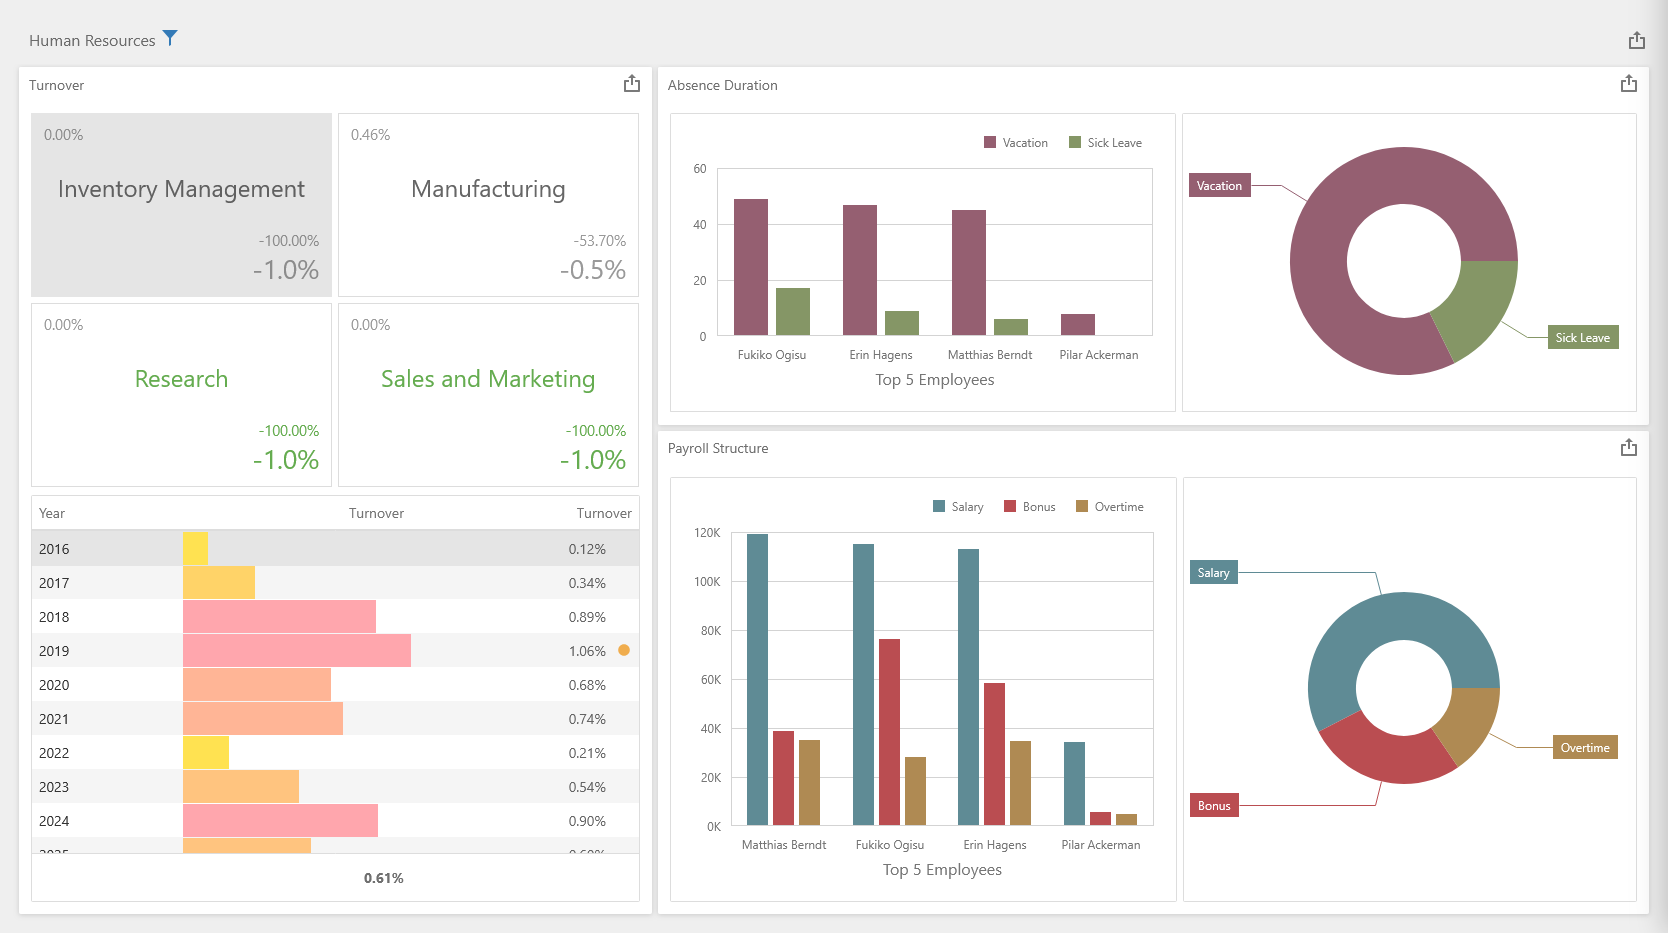
Task: Click the Sick Leave segment label on donut
Action: 1582,338
